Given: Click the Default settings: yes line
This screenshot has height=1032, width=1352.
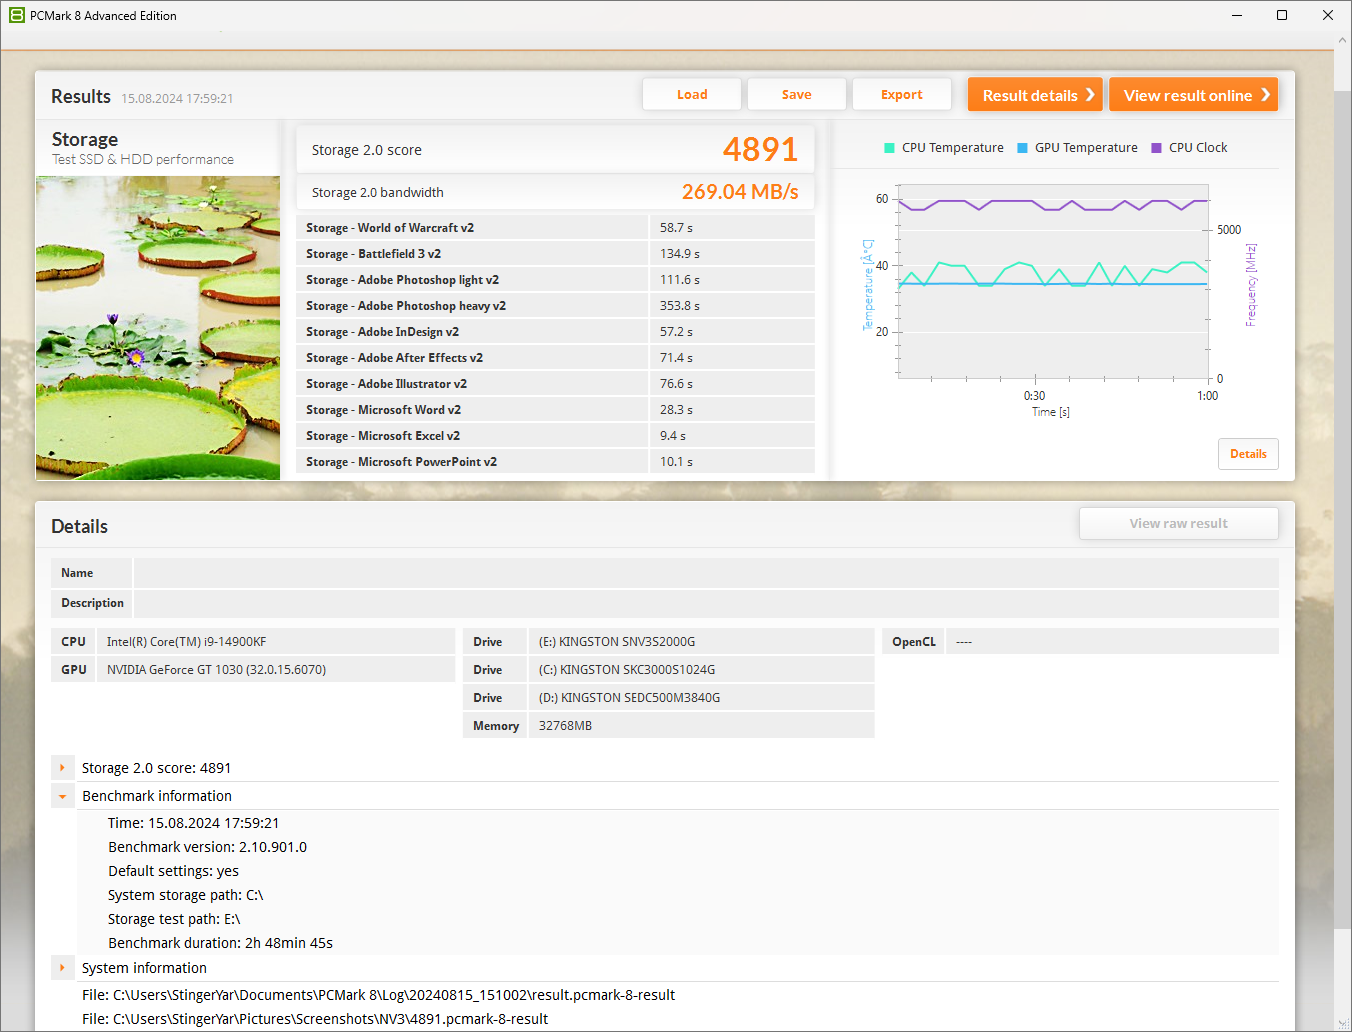Looking at the screenshot, I should 174,871.
